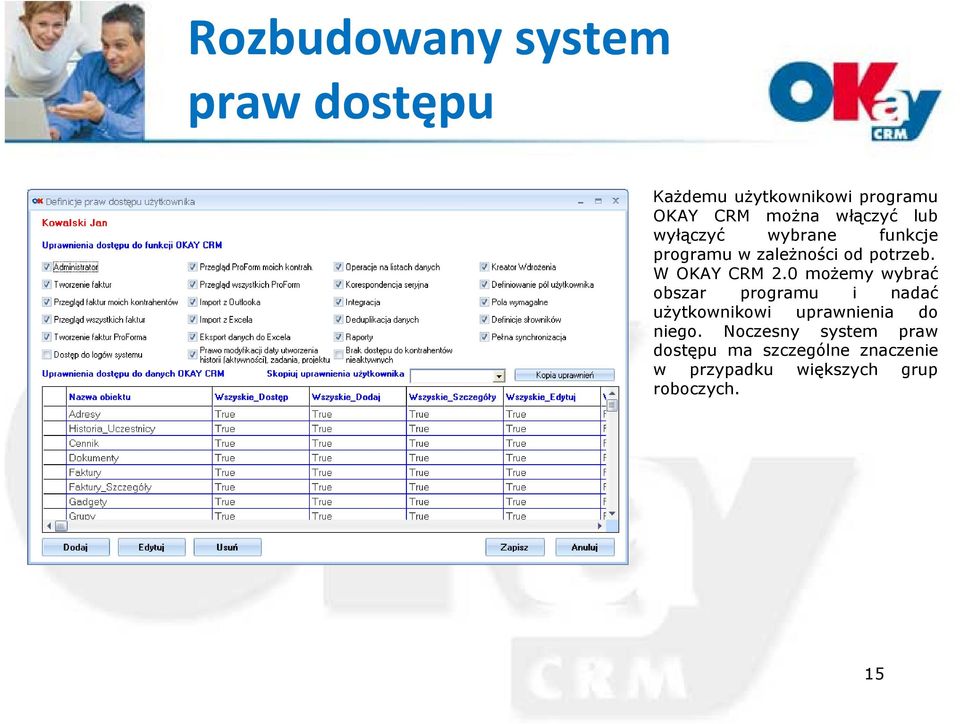Minimize the Definicje praw dostępu window
Viewport: 960px width, 724px height.
580,201
